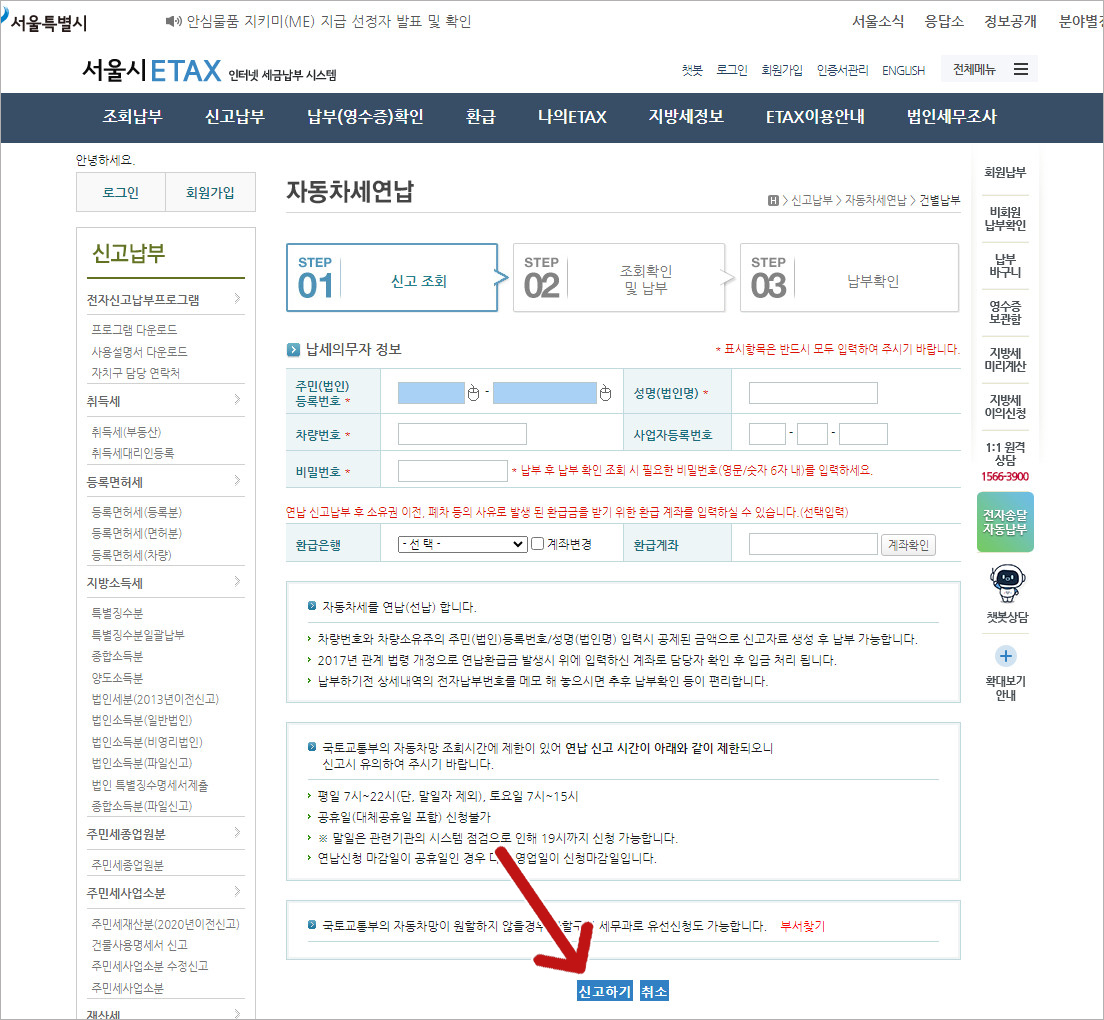
Task: Select STEP 02 조회확인 및 납부 tab
Action: tap(619, 277)
